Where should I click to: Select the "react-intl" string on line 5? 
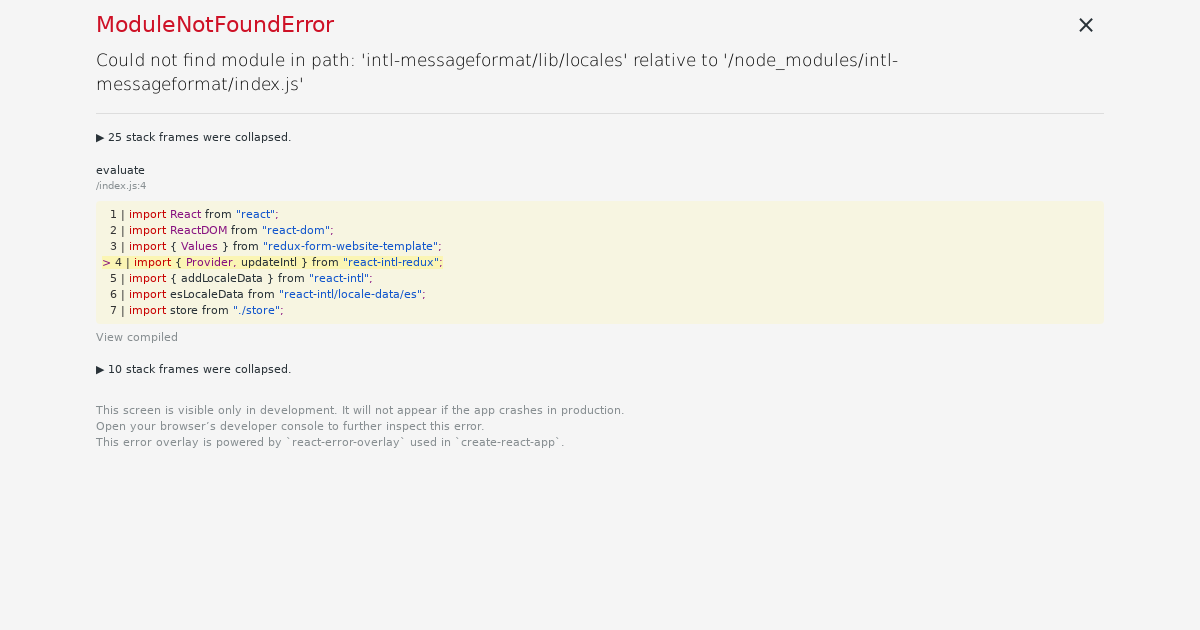(338, 278)
